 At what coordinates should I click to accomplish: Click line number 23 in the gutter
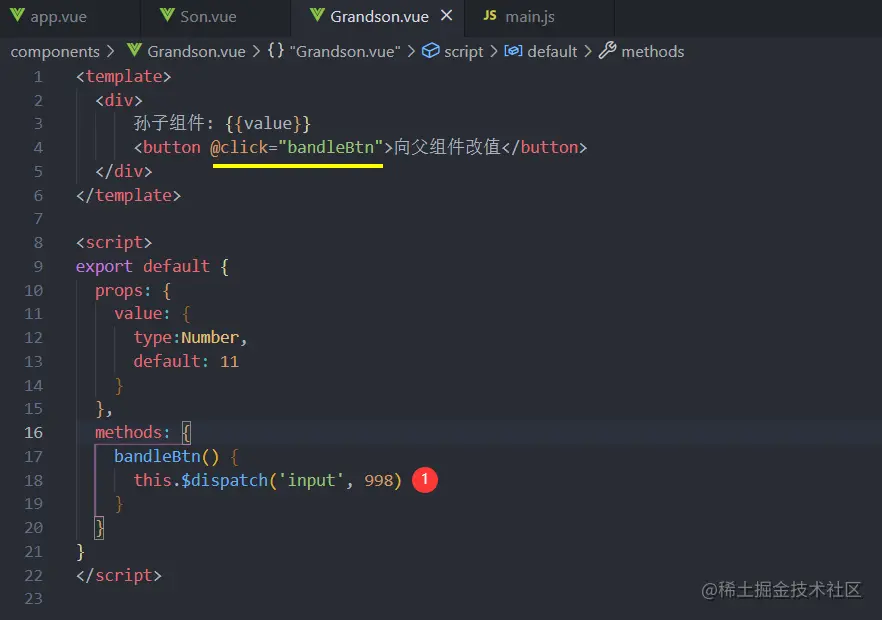click(x=33, y=599)
